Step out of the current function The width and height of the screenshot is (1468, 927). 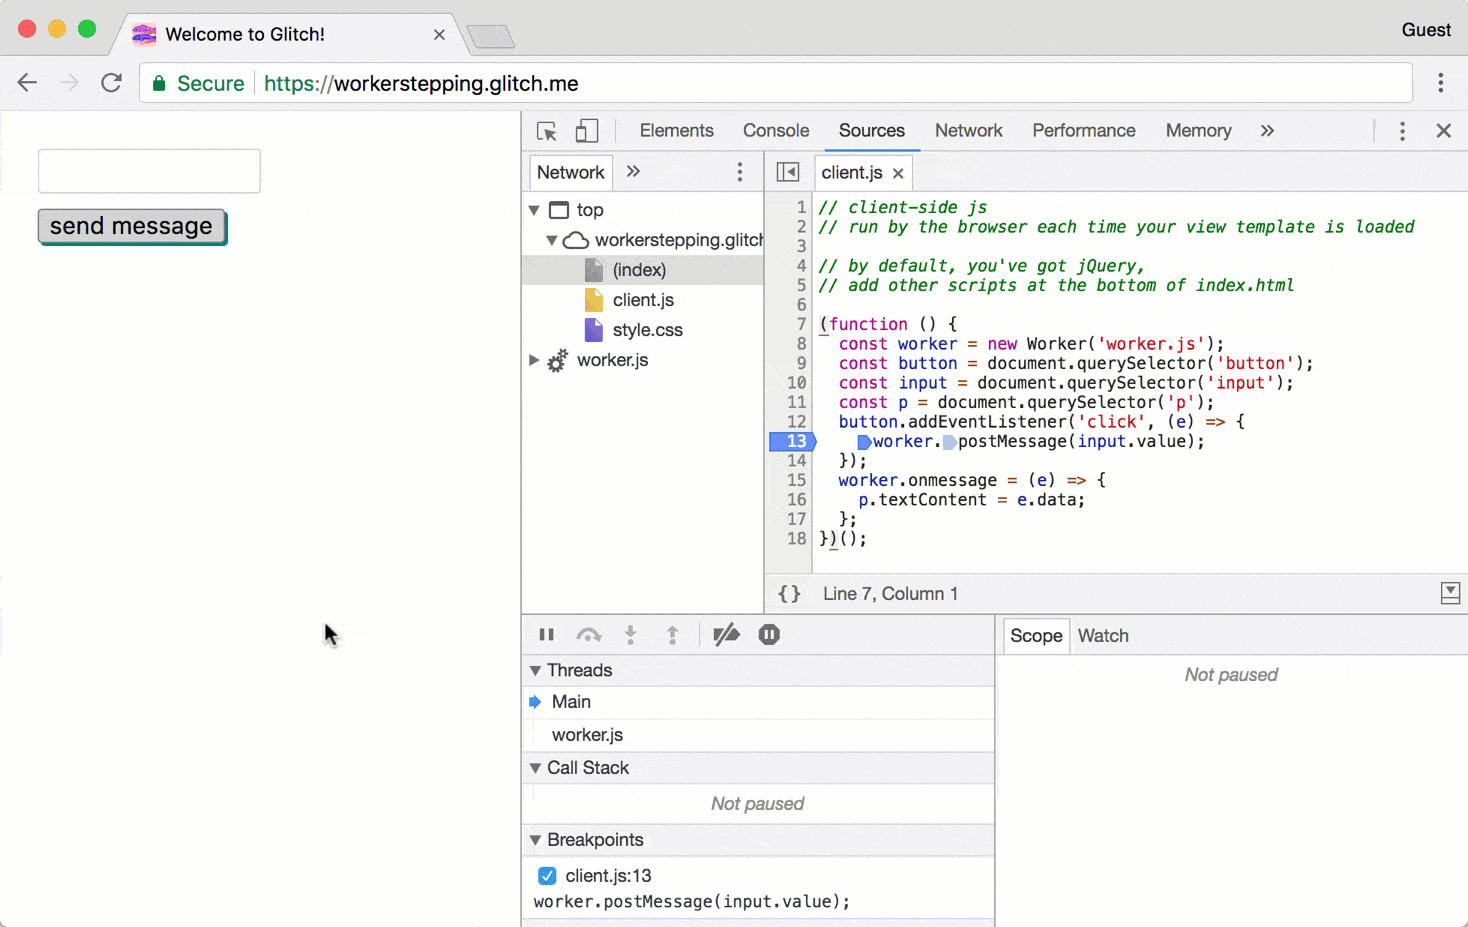tap(671, 634)
